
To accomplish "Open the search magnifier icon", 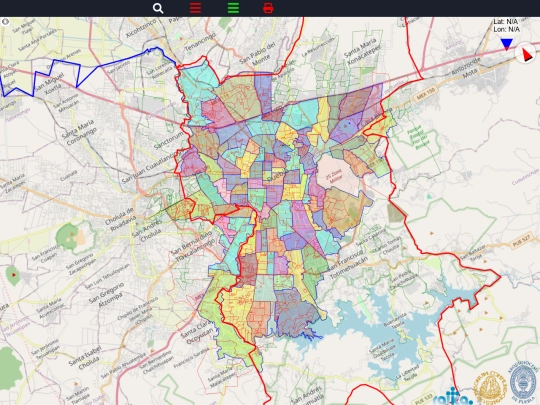I will (x=158, y=8).
